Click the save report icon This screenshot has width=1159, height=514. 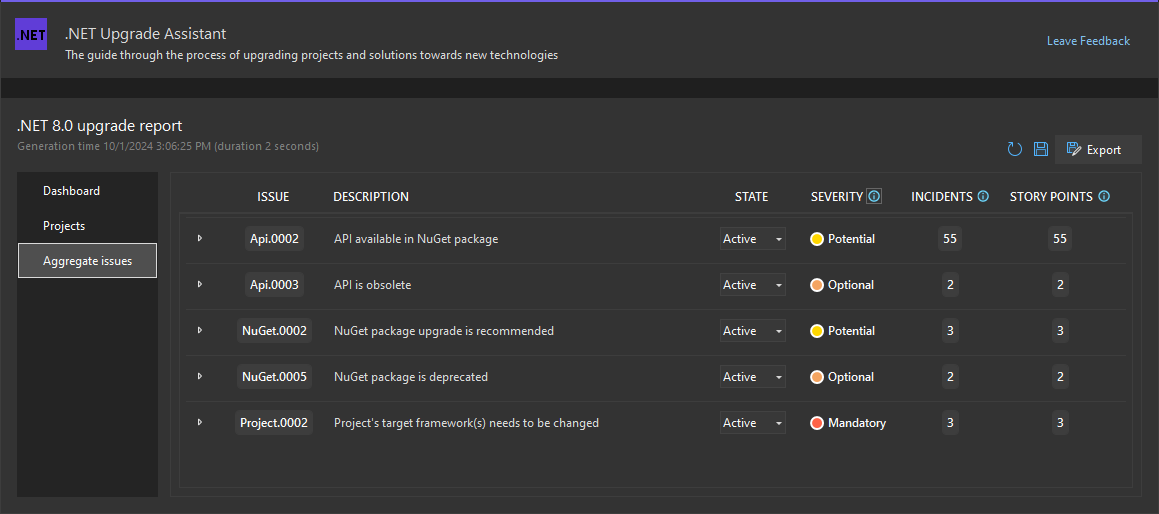pos(1041,150)
